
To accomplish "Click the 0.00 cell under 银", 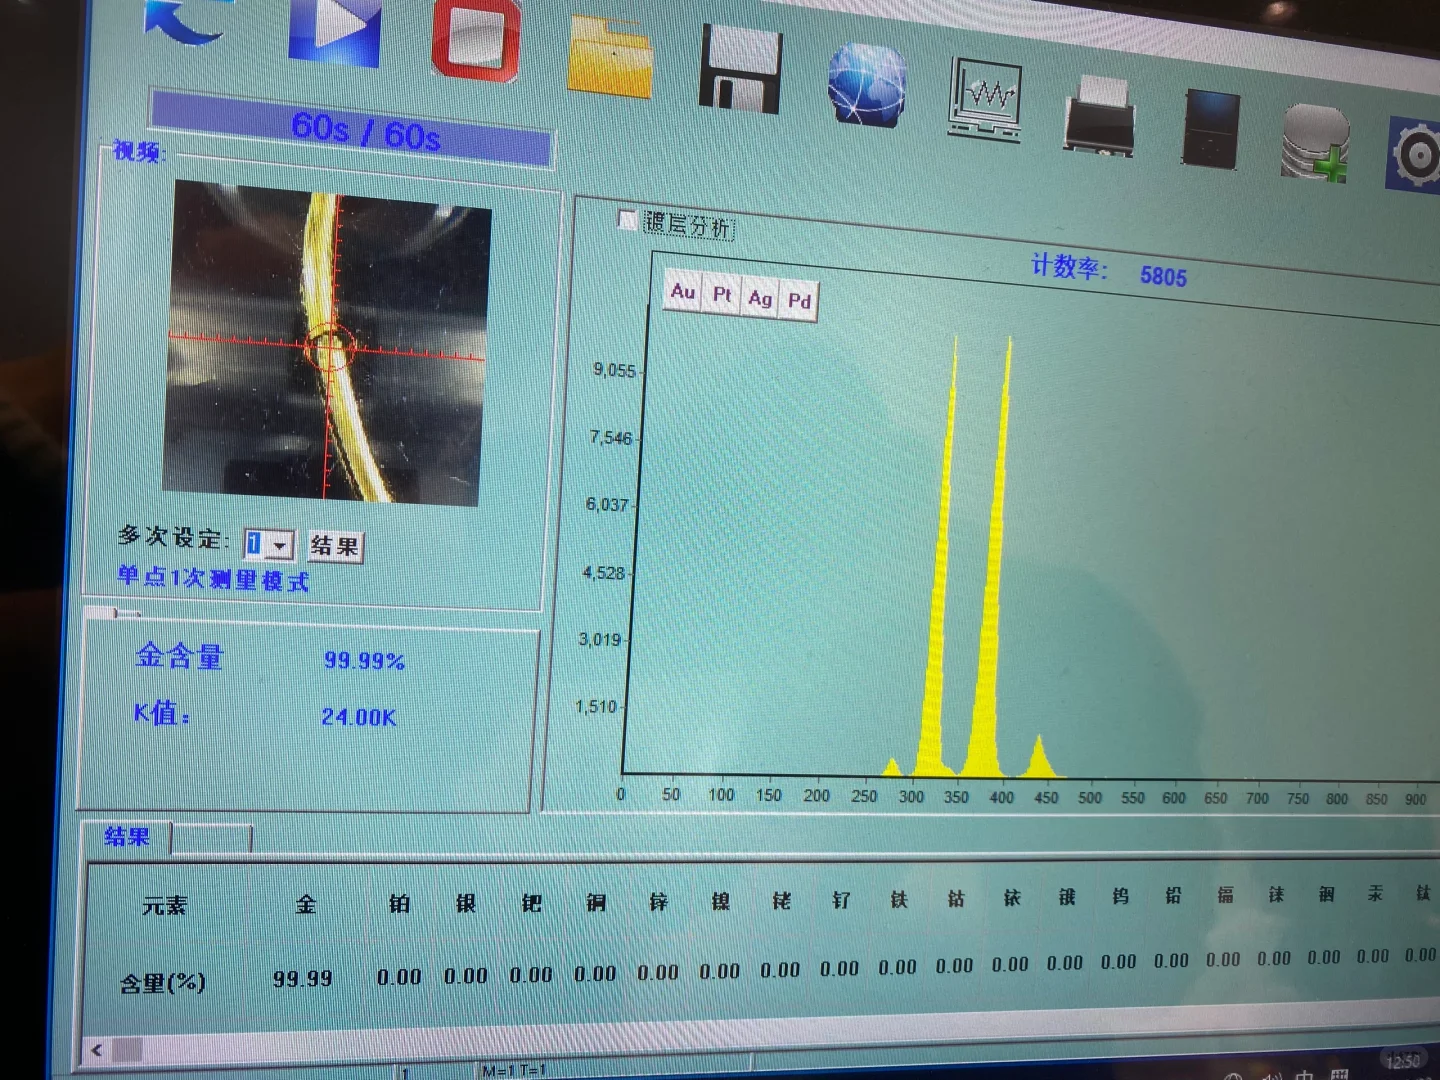I will [466, 976].
